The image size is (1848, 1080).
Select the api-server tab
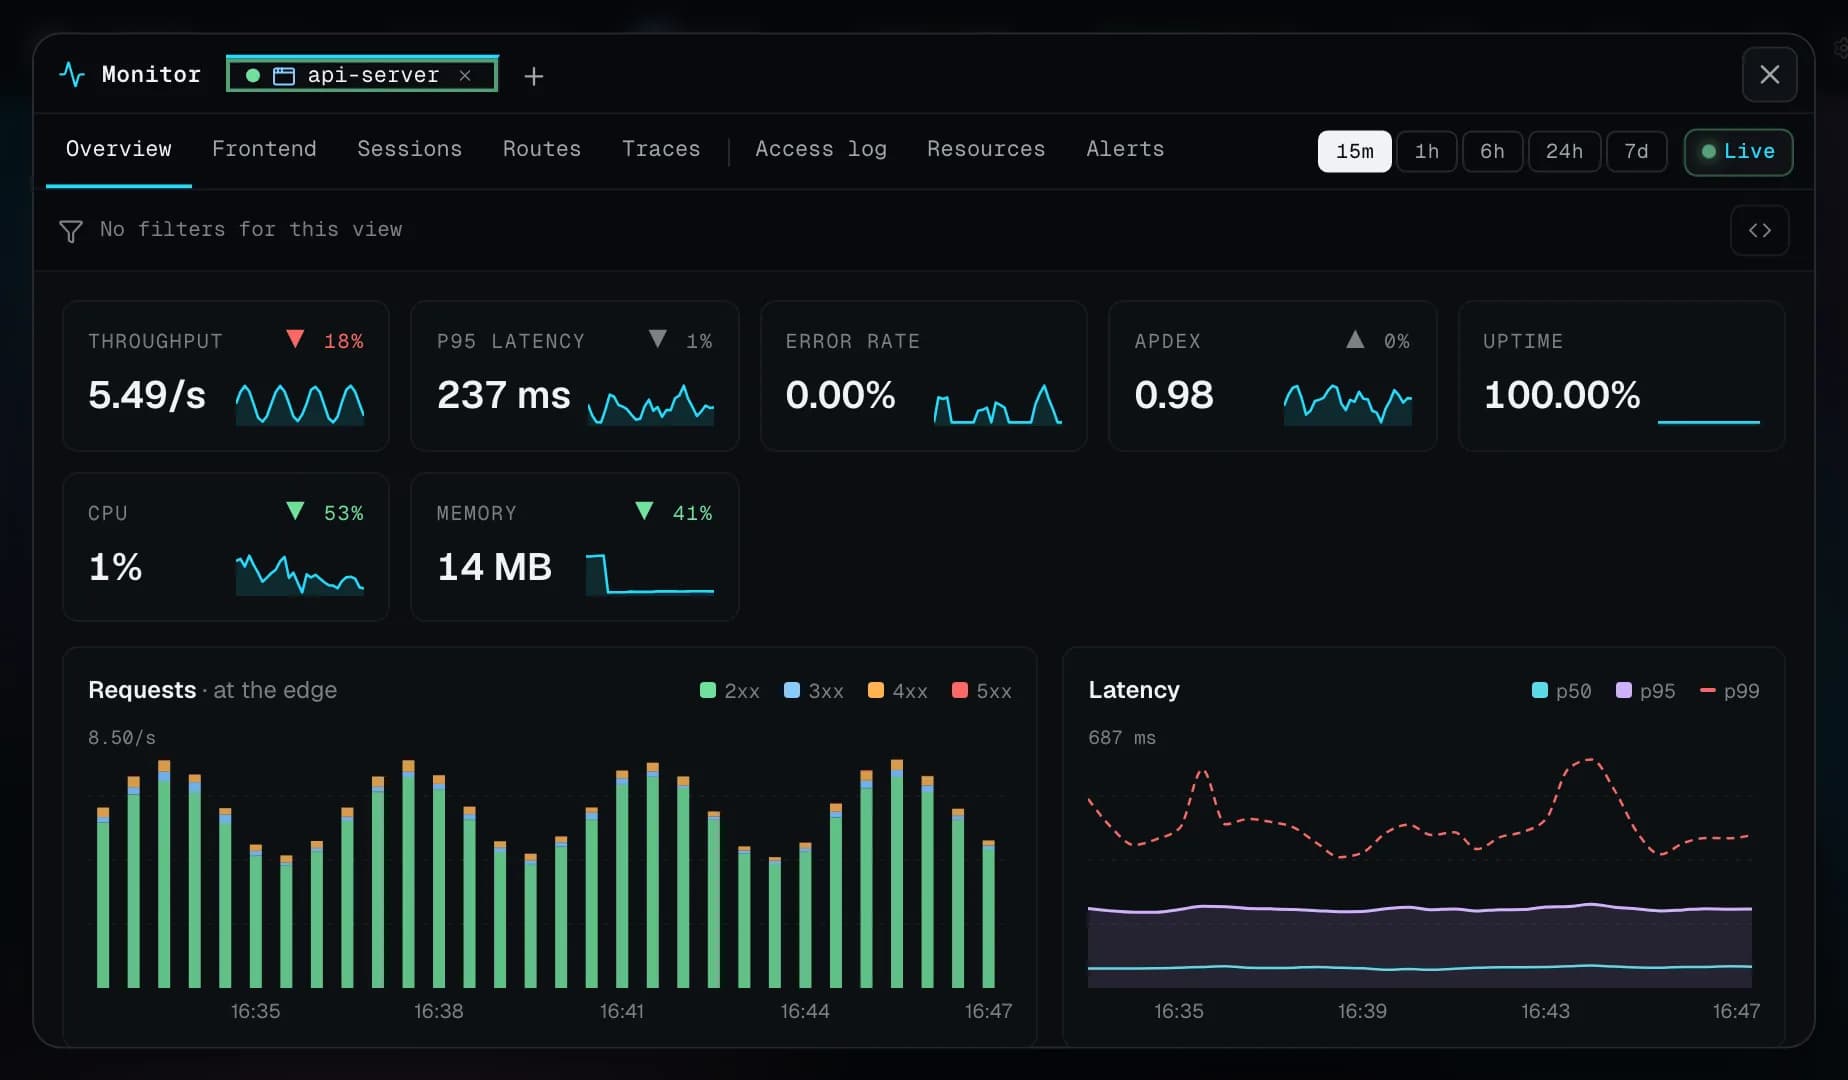click(x=362, y=75)
